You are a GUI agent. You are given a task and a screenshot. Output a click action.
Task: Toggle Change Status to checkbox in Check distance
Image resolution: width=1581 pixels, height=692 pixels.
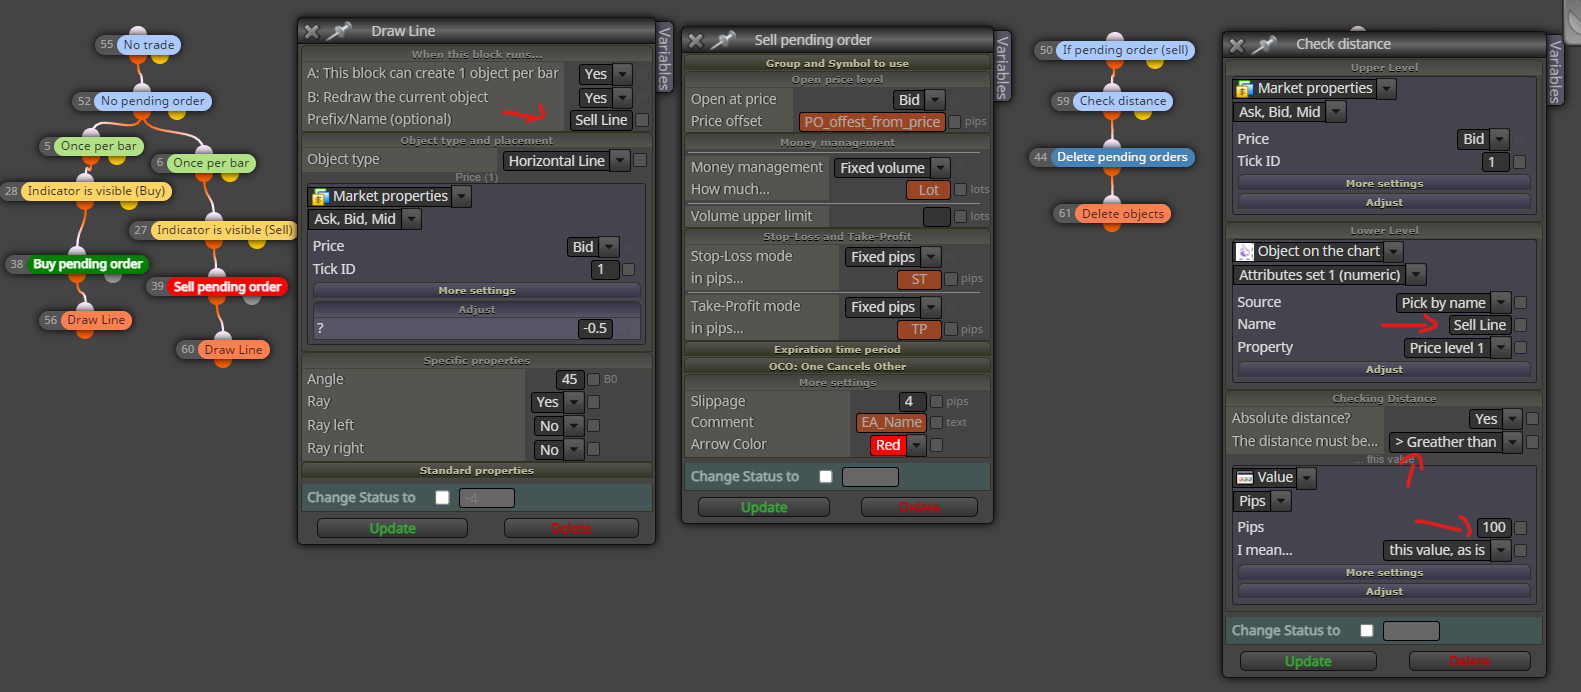(1366, 631)
